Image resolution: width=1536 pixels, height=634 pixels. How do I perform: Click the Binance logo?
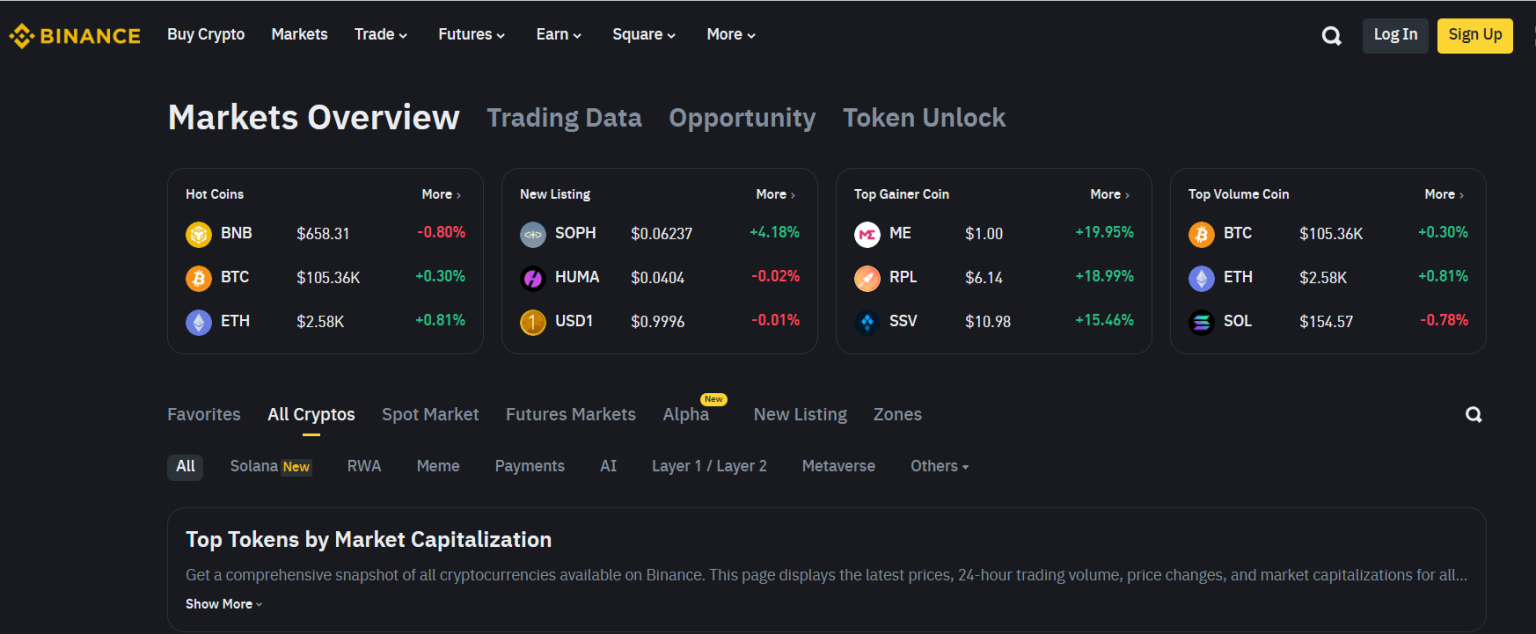[x=75, y=34]
